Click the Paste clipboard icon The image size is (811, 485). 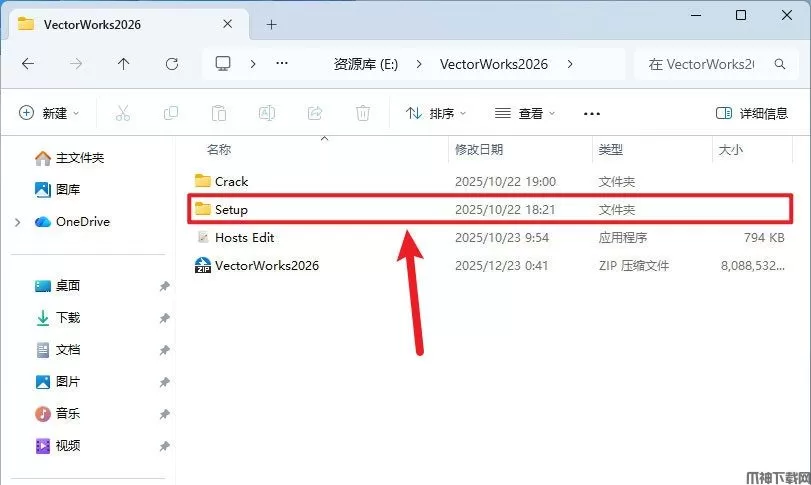tap(219, 113)
